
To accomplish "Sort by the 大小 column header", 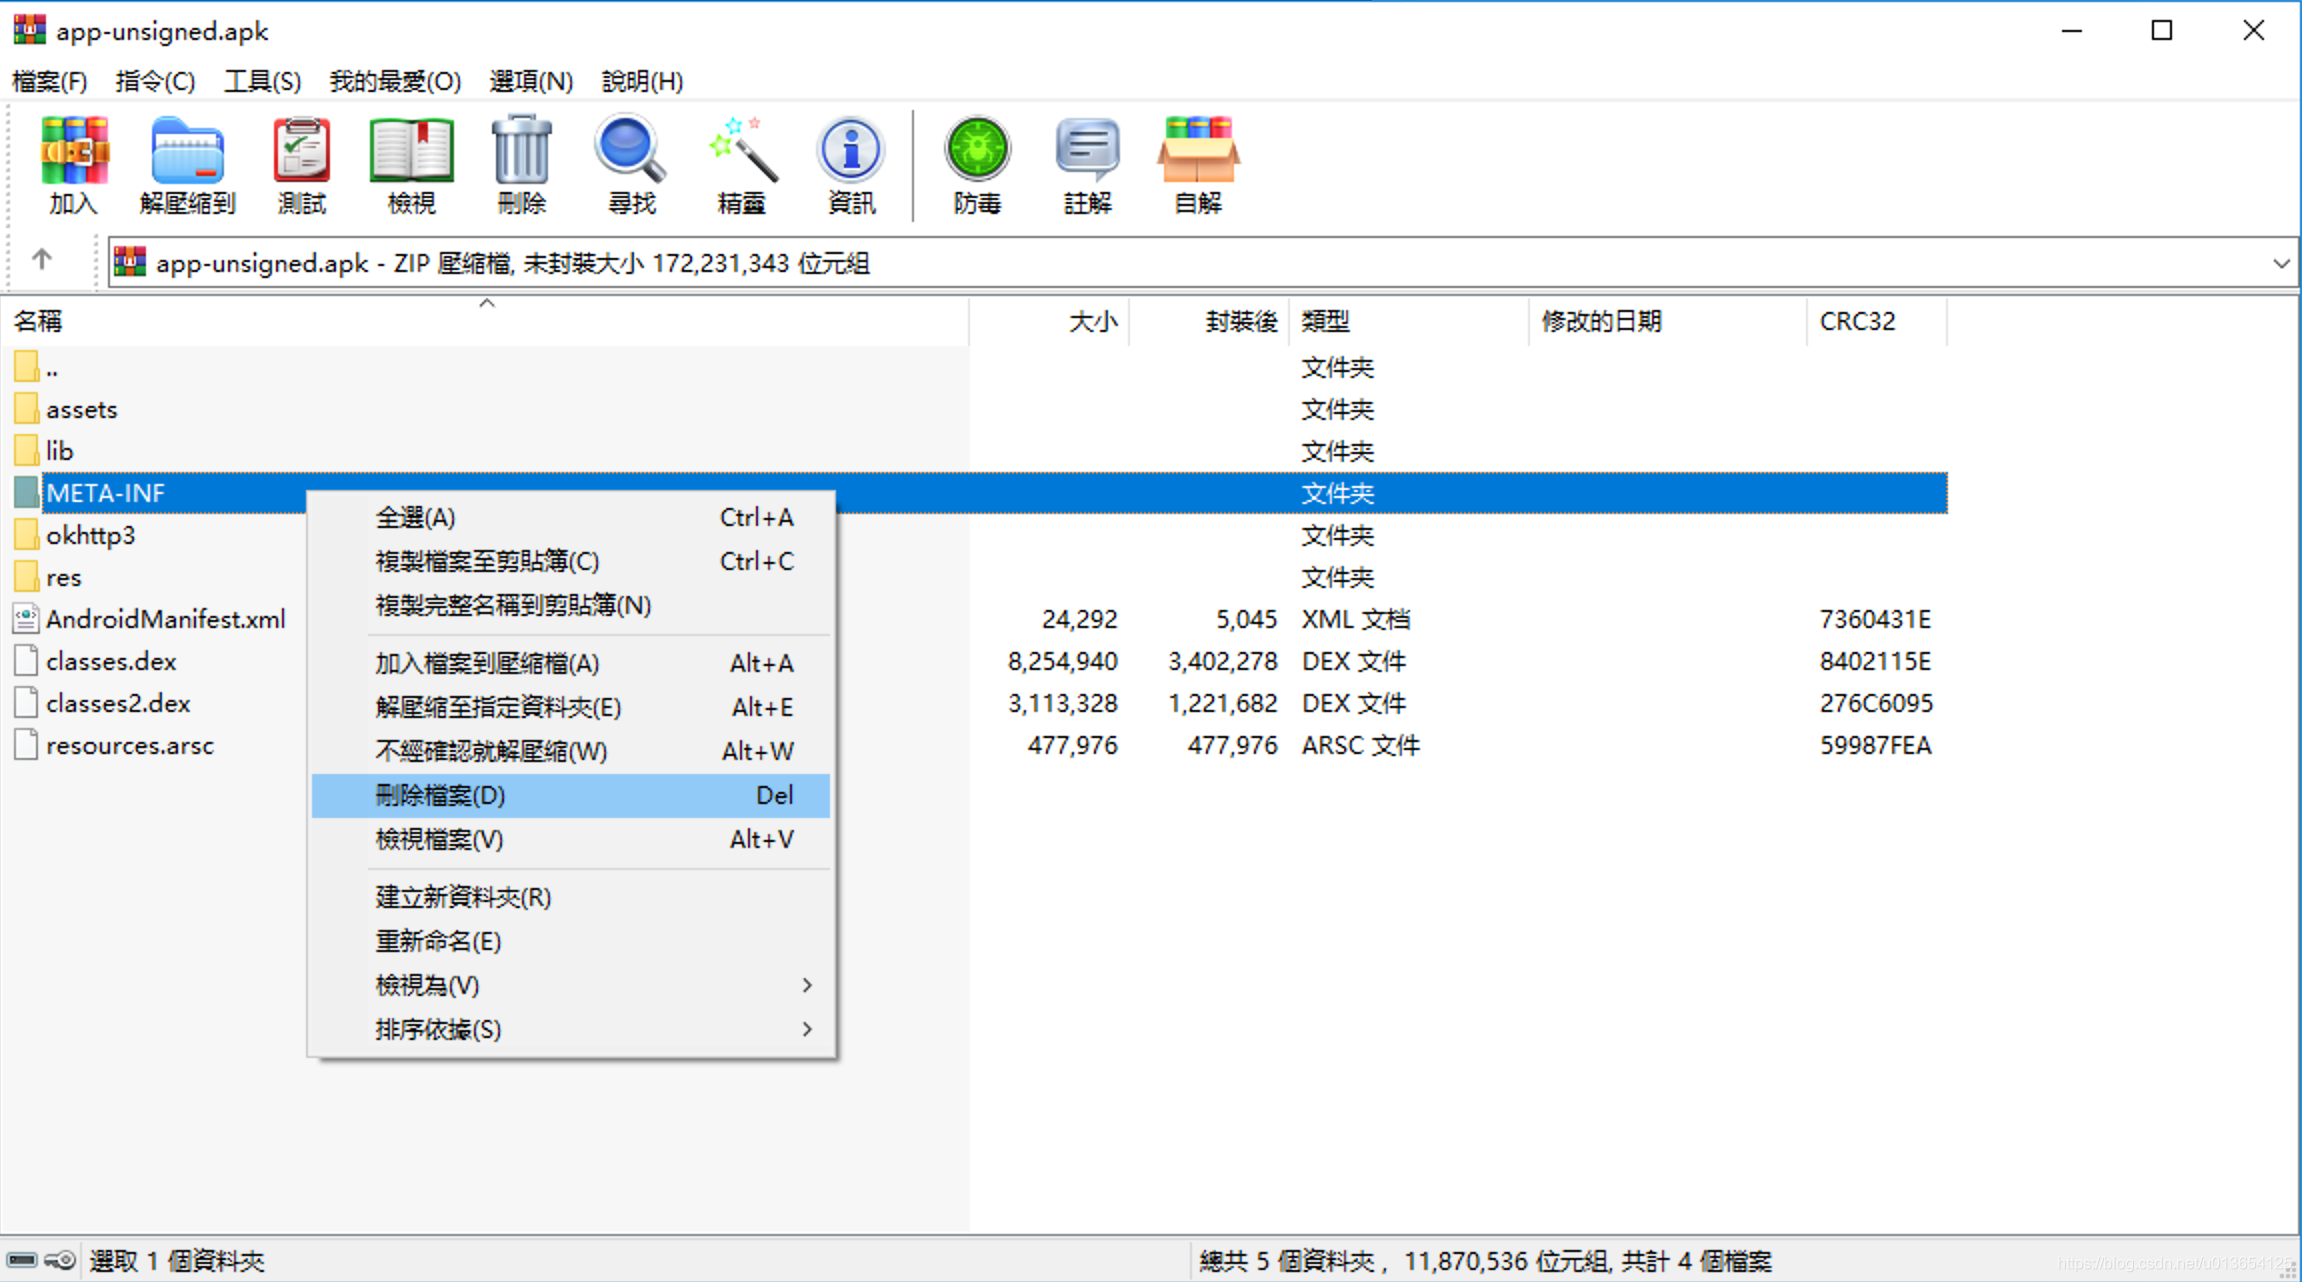I will point(1092,321).
